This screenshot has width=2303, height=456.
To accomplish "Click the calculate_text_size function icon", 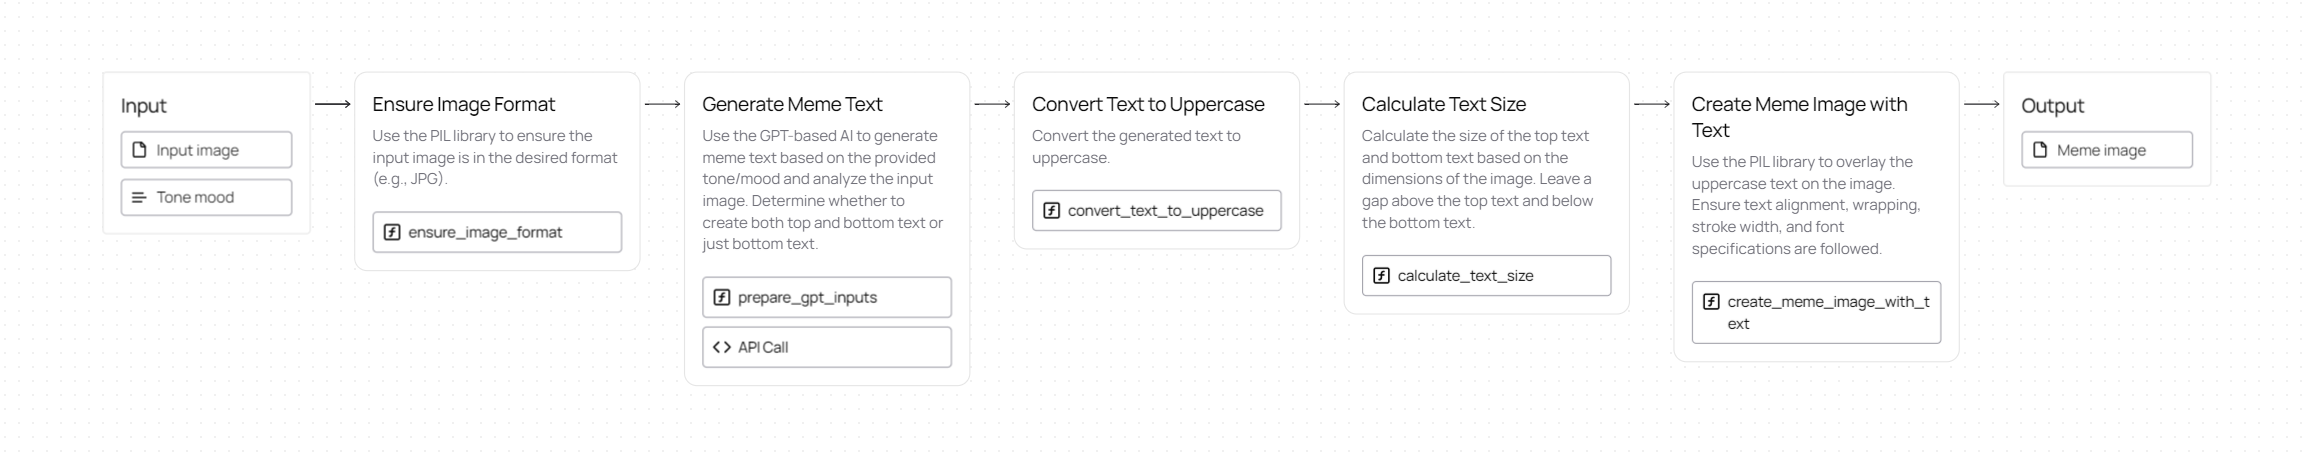I will (1381, 276).
